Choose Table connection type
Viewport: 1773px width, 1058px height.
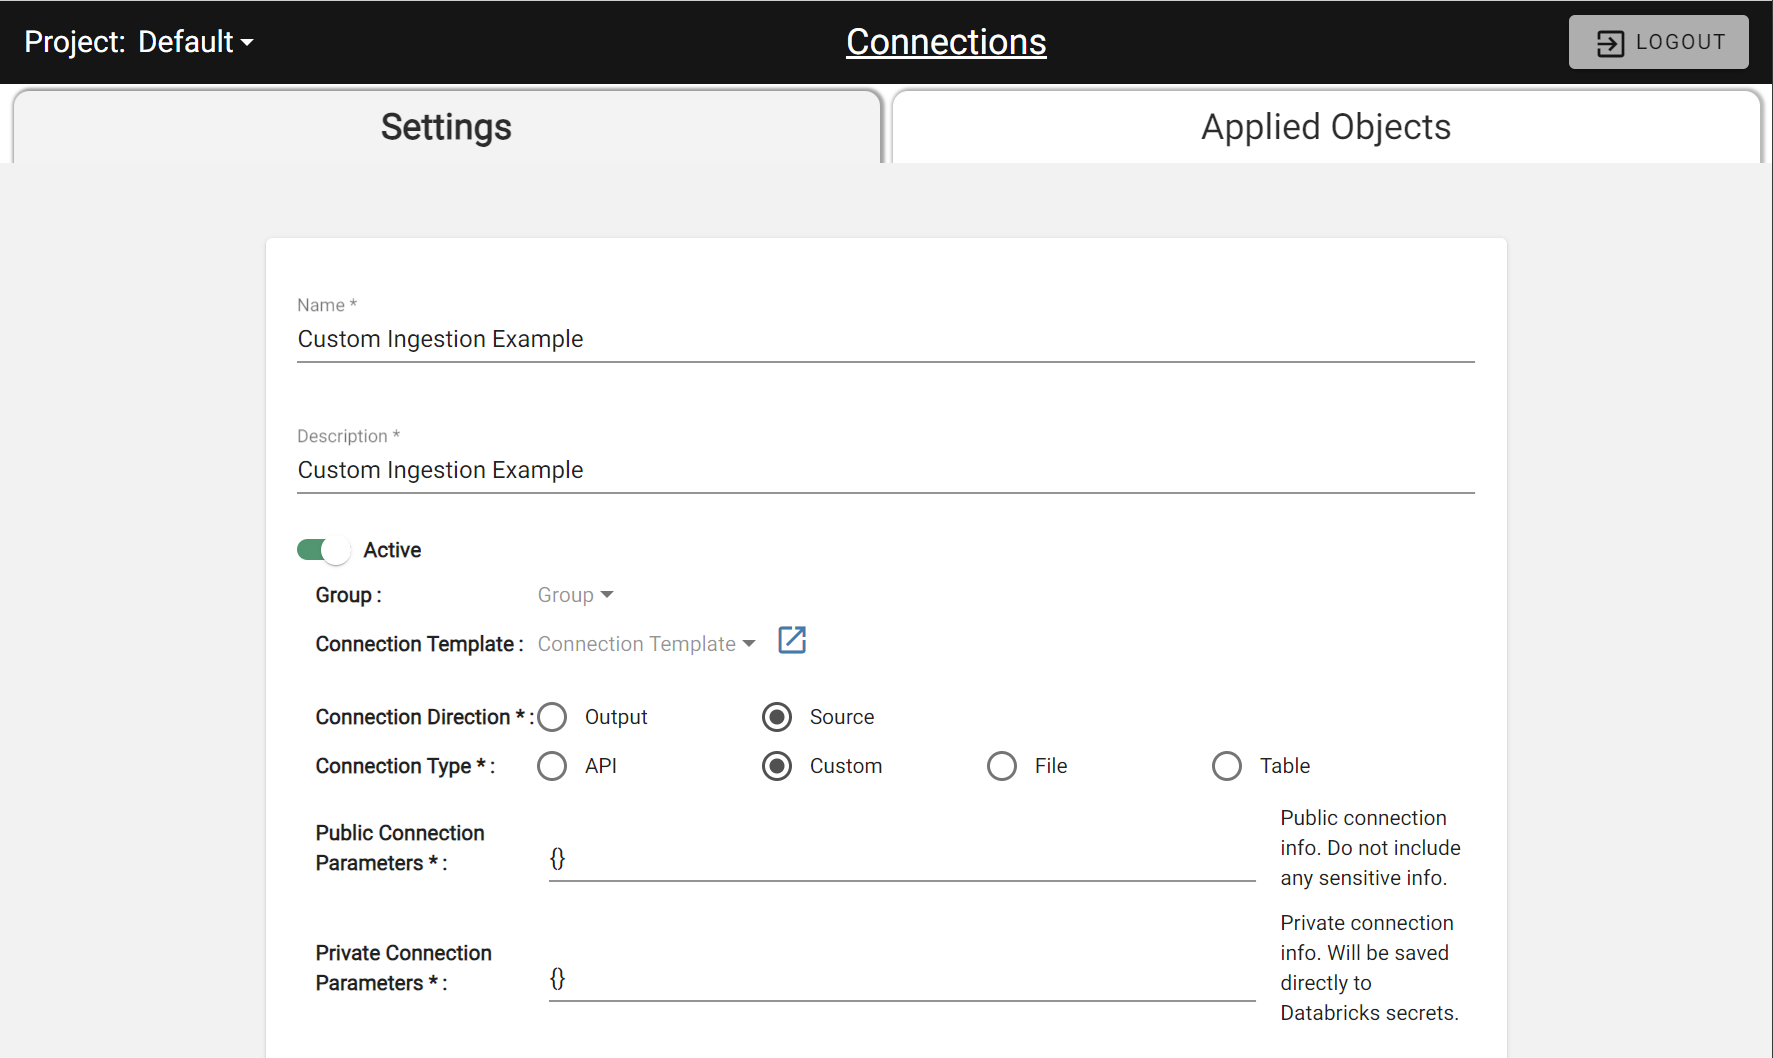coord(1227,766)
